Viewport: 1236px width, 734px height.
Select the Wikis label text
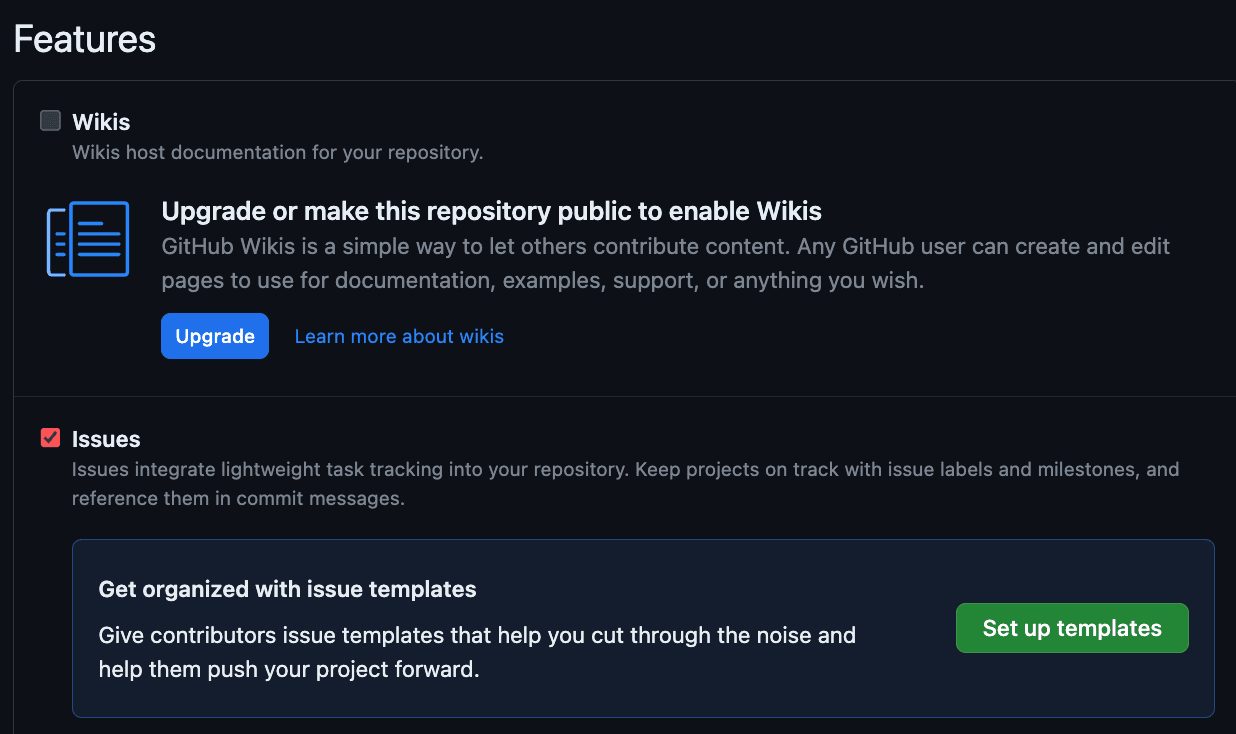pyautogui.click(x=101, y=122)
